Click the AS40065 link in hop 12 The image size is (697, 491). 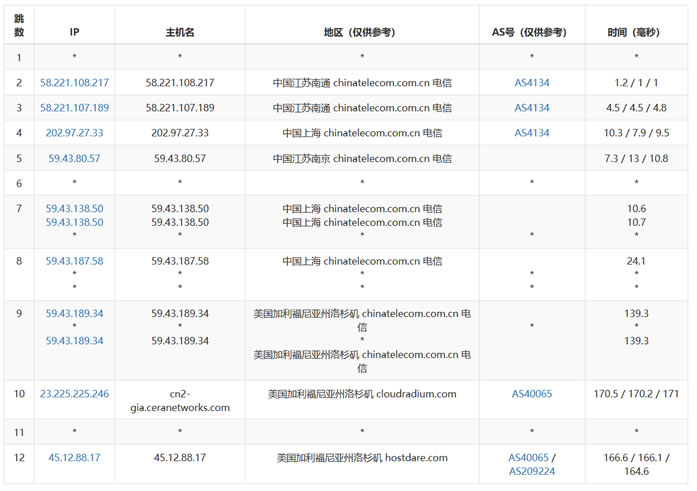point(528,458)
